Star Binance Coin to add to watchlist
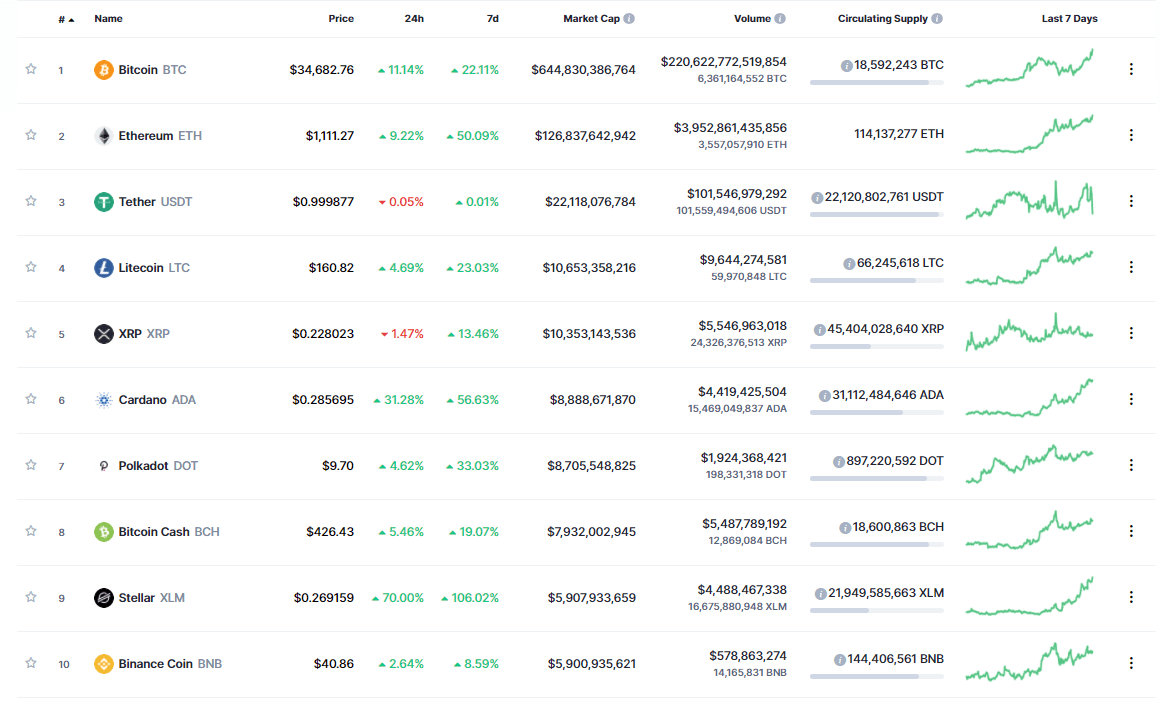 pos(31,662)
